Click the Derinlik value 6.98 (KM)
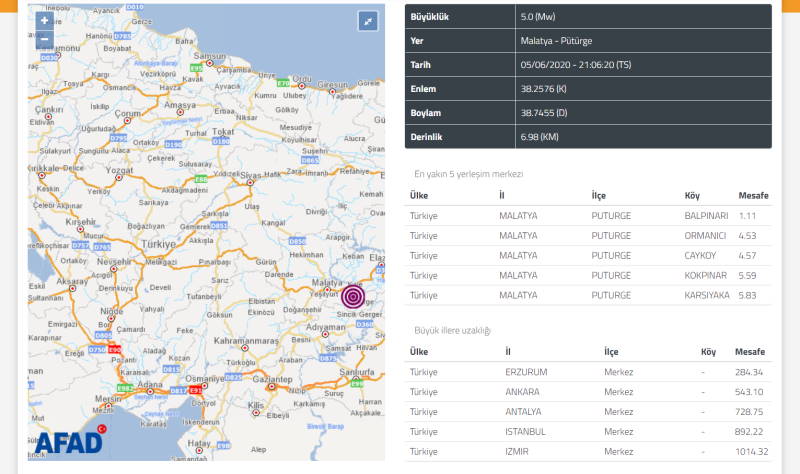 click(x=539, y=137)
